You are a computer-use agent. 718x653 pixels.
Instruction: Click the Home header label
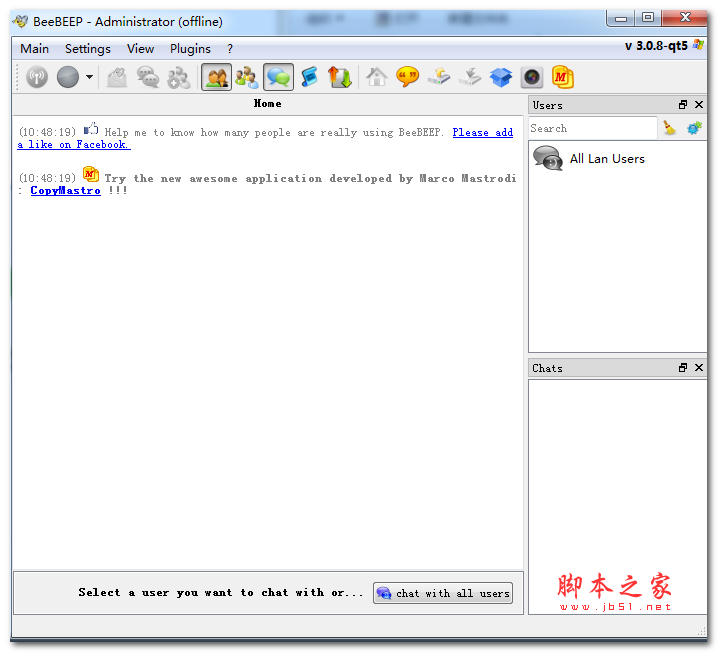[x=267, y=103]
